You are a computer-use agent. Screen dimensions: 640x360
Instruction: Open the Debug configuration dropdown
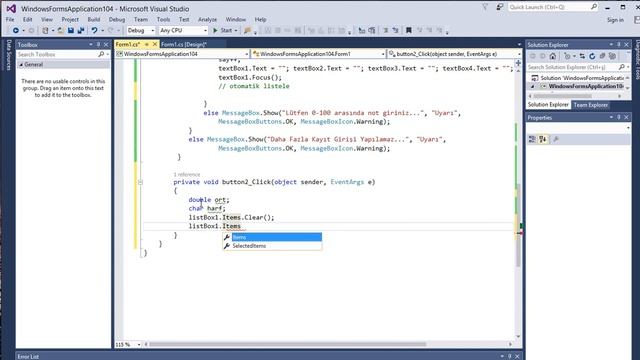pos(153,31)
